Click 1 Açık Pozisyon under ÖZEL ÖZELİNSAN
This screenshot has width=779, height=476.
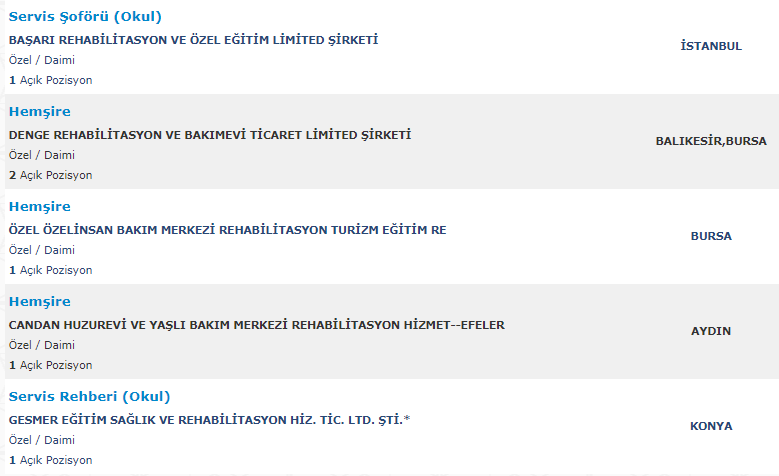[51, 270]
